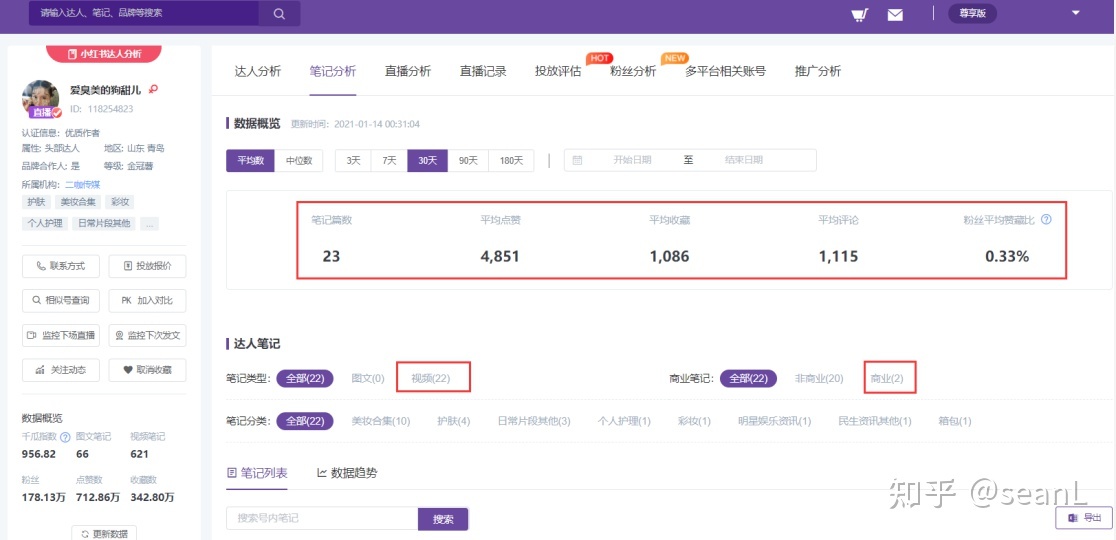
Task: Click the calendar icon in date range picker
Action: click(x=577, y=161)
